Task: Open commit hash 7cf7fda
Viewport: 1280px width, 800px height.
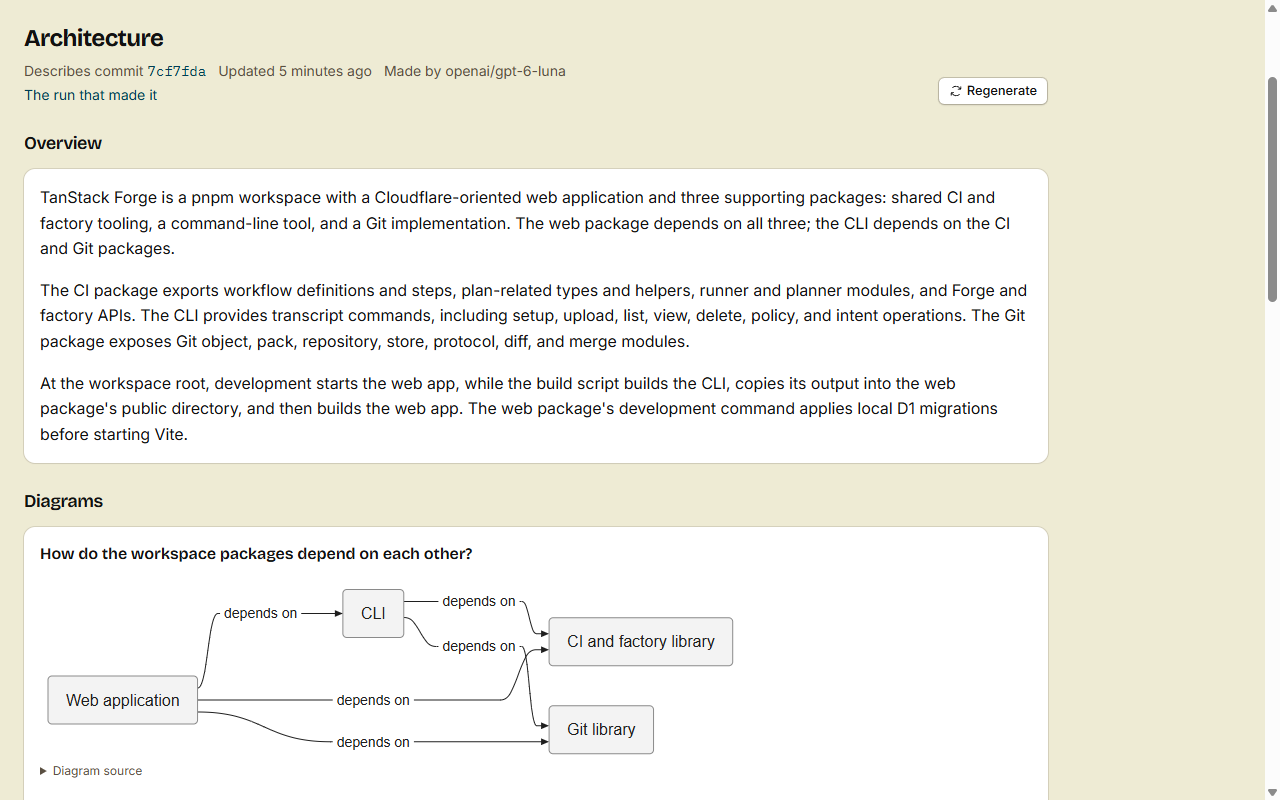Action: pyautogui.click(x=177, y=71)
